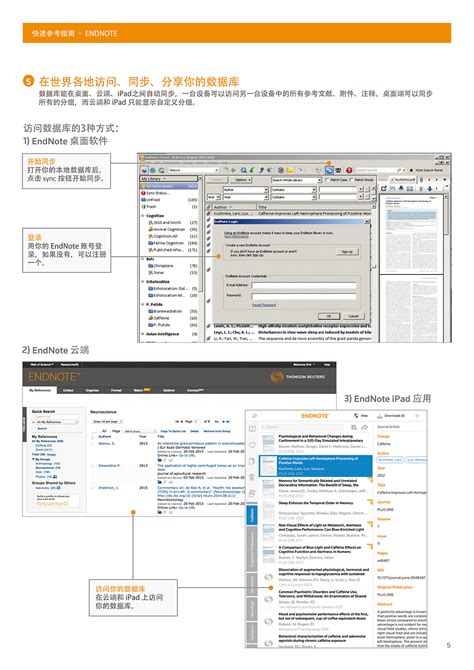The height and width of the screenshot is (670, 474).
Task: Collapse the Cognition group set
Action: tap(143, 216)
